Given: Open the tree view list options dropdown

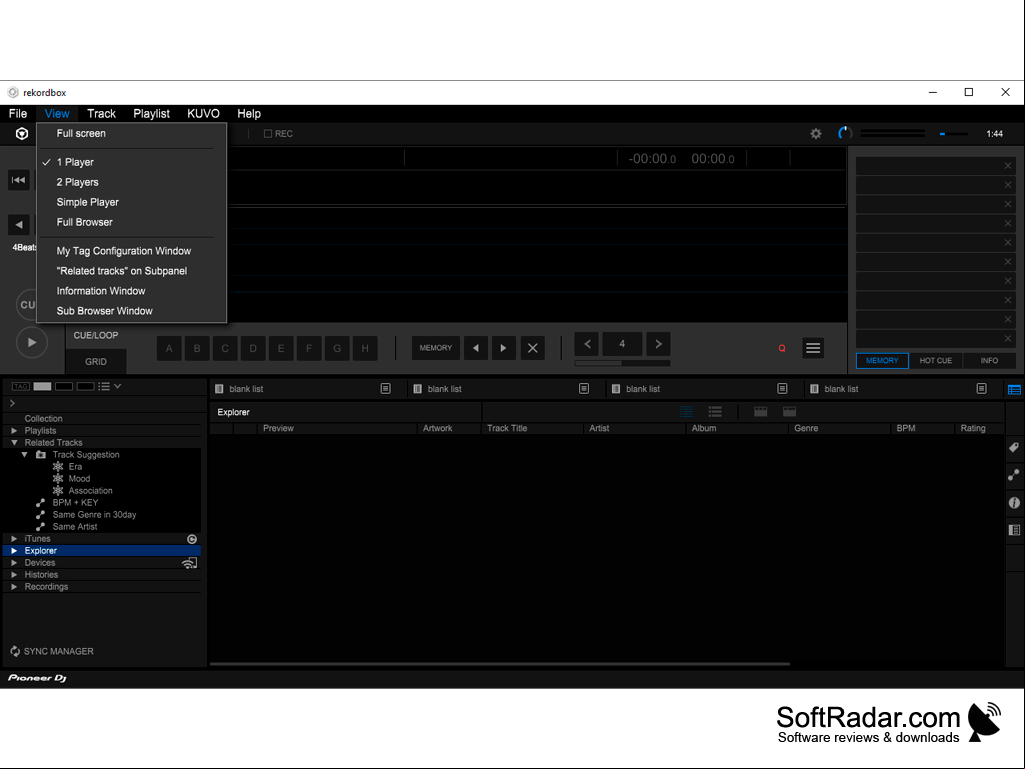Looking at the screenshot, I should [109, 386].
